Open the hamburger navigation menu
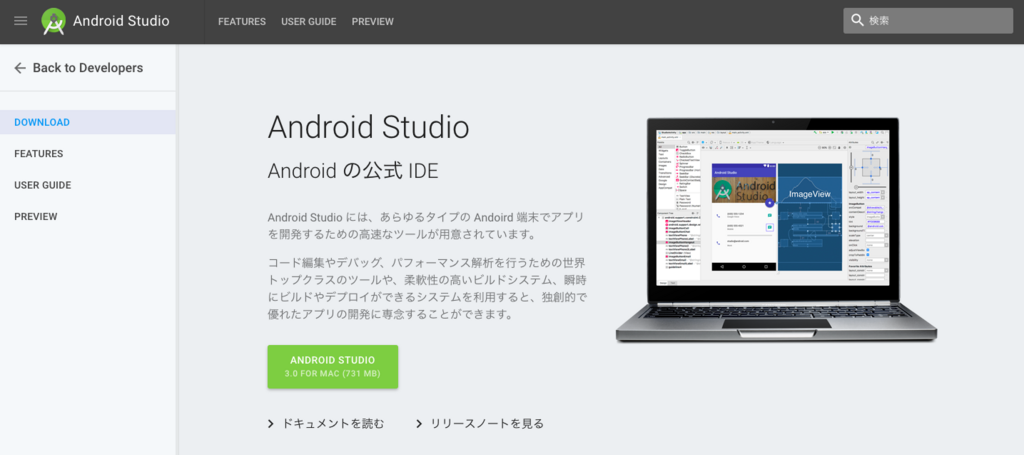 tap(21, 21)
